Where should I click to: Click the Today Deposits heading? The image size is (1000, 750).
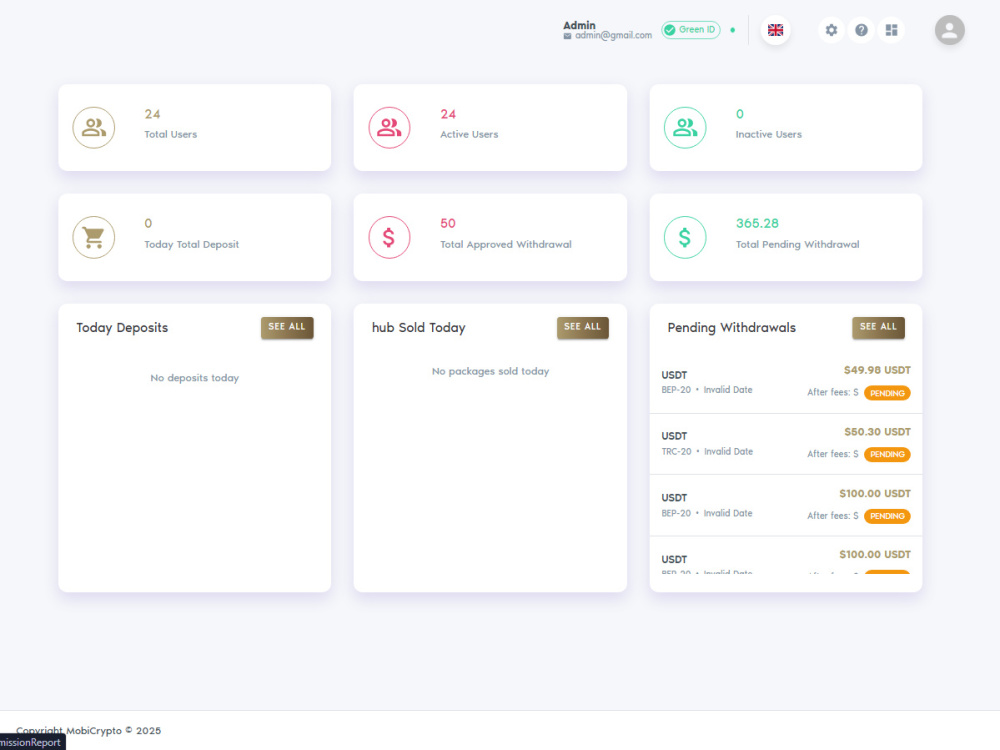tap(122, 328)
